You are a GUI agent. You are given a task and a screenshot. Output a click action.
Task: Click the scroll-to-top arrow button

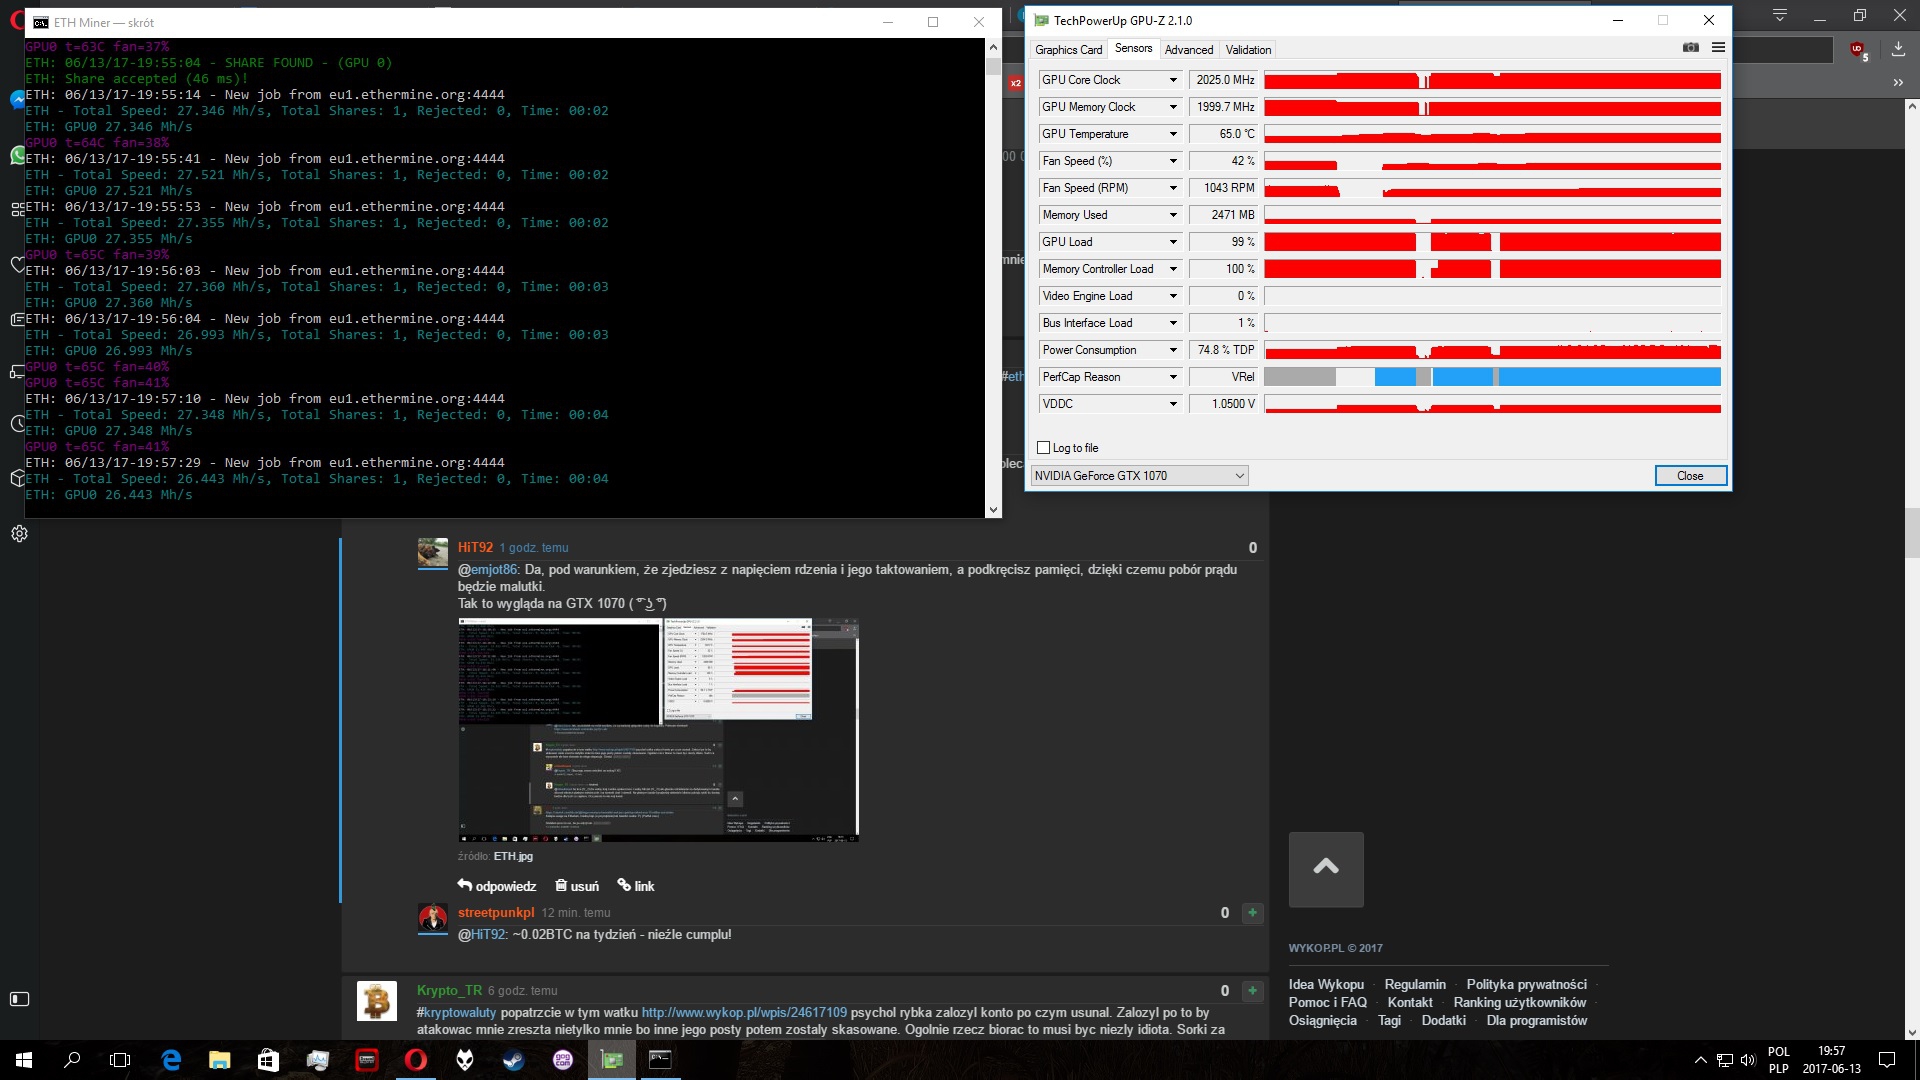point(1326,869)
